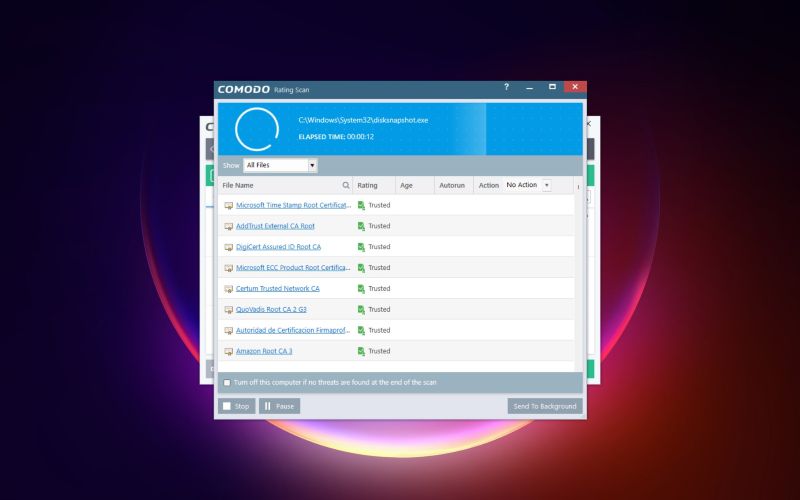800x500 pixels.
Task: Click the ELAPSED TIME 00:00:12 text
Action: coord(336,137)
